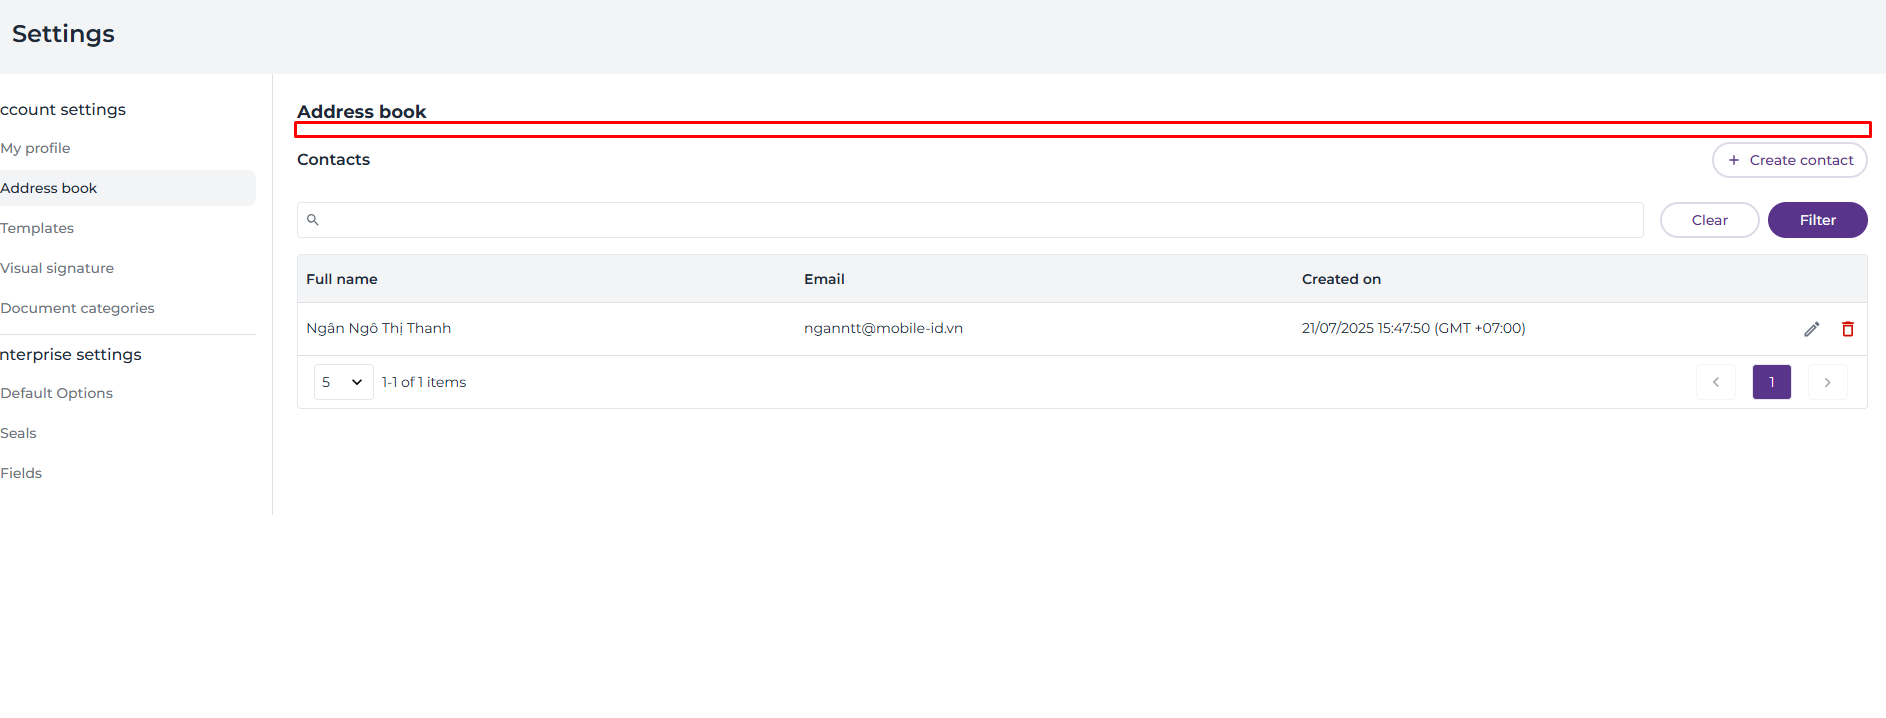Go to the previous page of contacts

click(x=1716, y=382)
